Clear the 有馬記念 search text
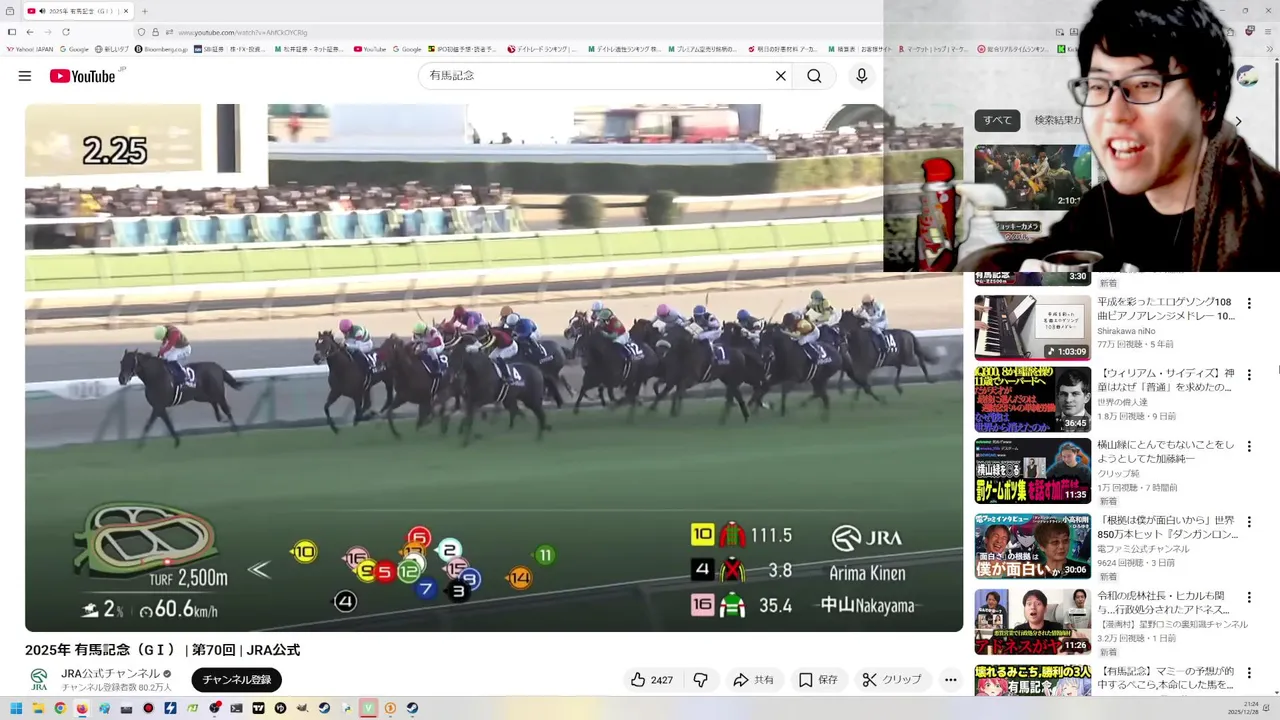 781,76
